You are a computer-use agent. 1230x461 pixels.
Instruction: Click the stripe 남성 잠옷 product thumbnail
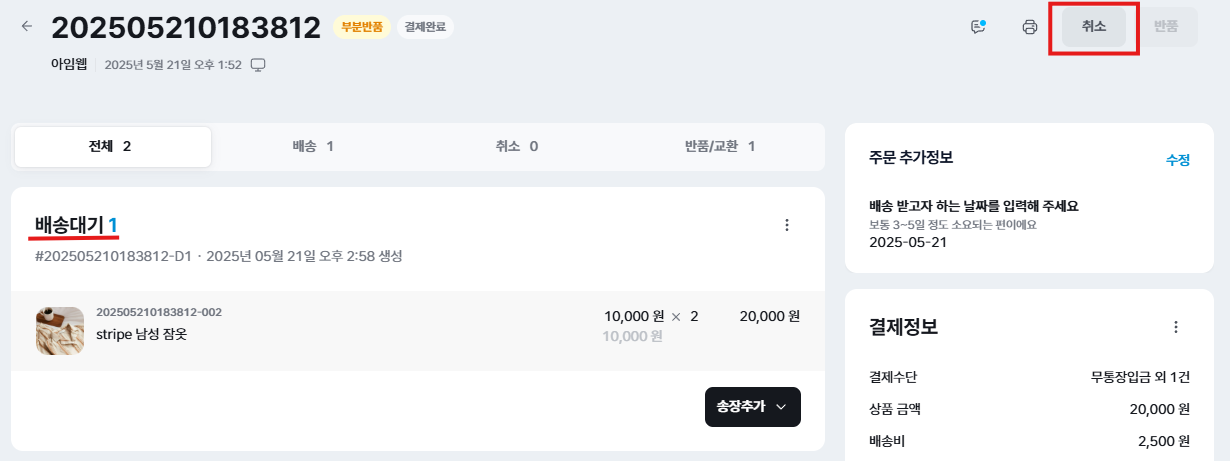[60, 331]
